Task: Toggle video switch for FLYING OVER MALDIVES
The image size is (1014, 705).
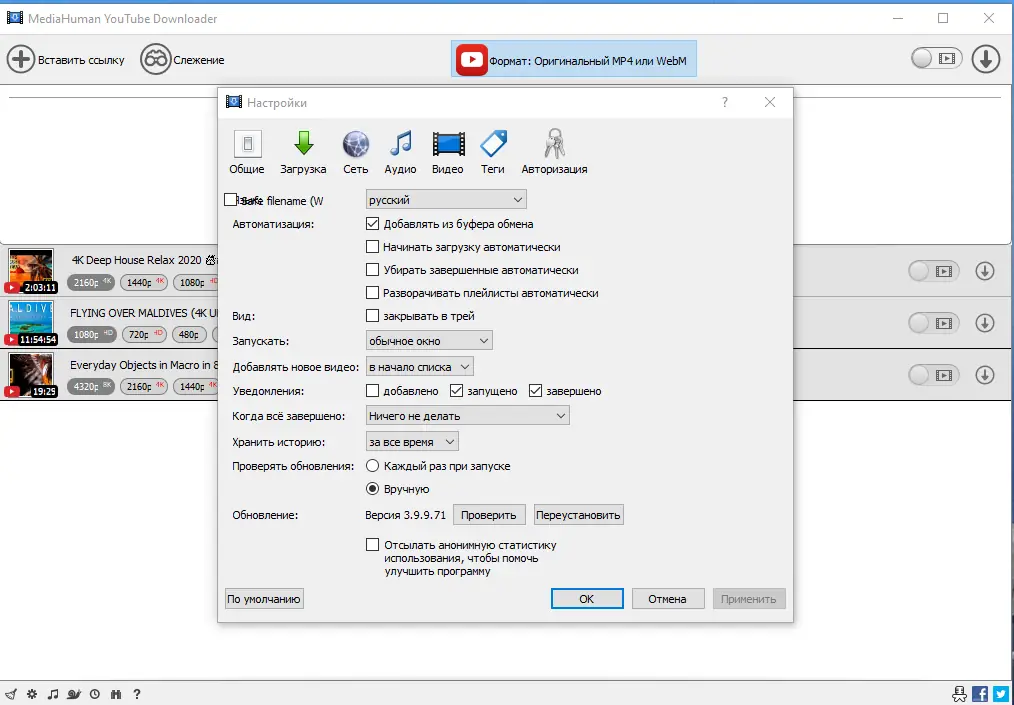Action: [x=934, y=323]
